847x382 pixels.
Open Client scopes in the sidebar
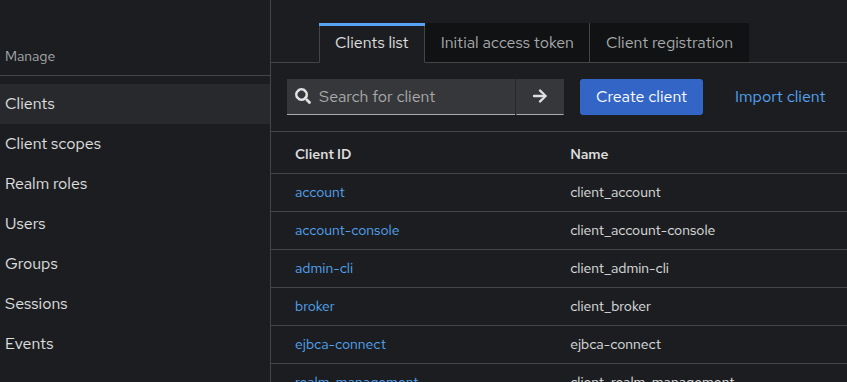[135, 144]
